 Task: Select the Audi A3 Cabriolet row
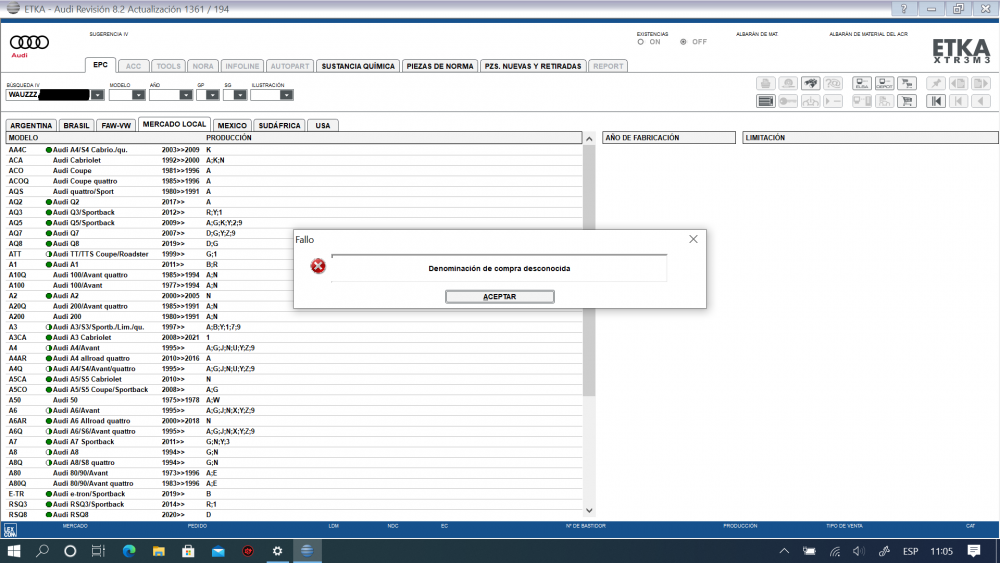[x=294, y=338]
